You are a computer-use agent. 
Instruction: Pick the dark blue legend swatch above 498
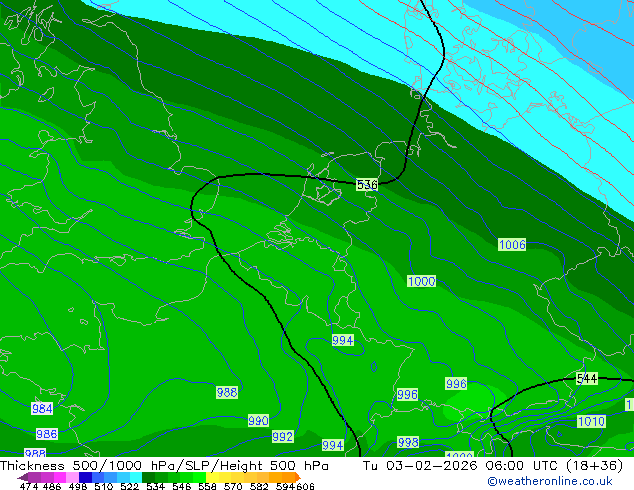[85, 477]
